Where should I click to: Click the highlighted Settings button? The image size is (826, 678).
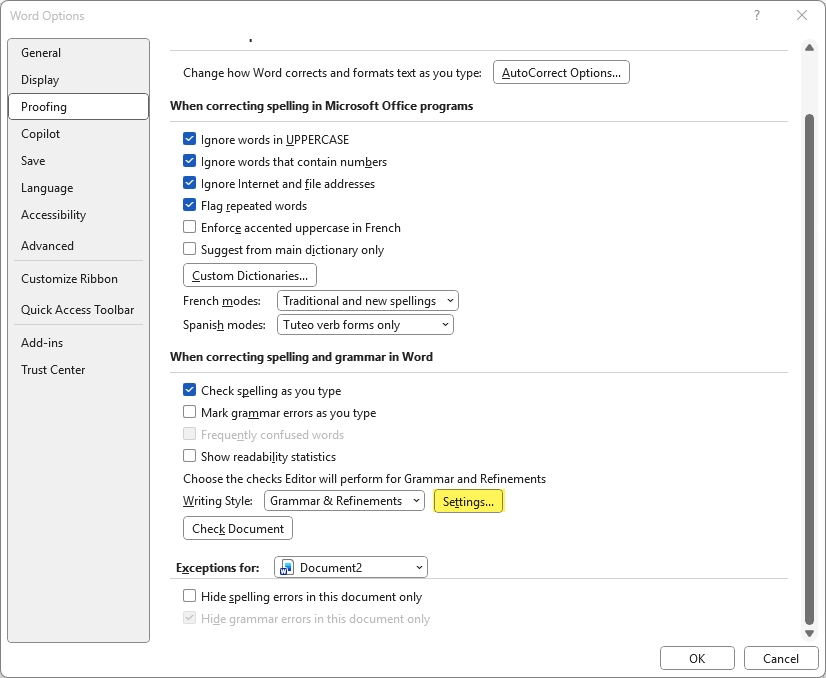tap(468, 500)
